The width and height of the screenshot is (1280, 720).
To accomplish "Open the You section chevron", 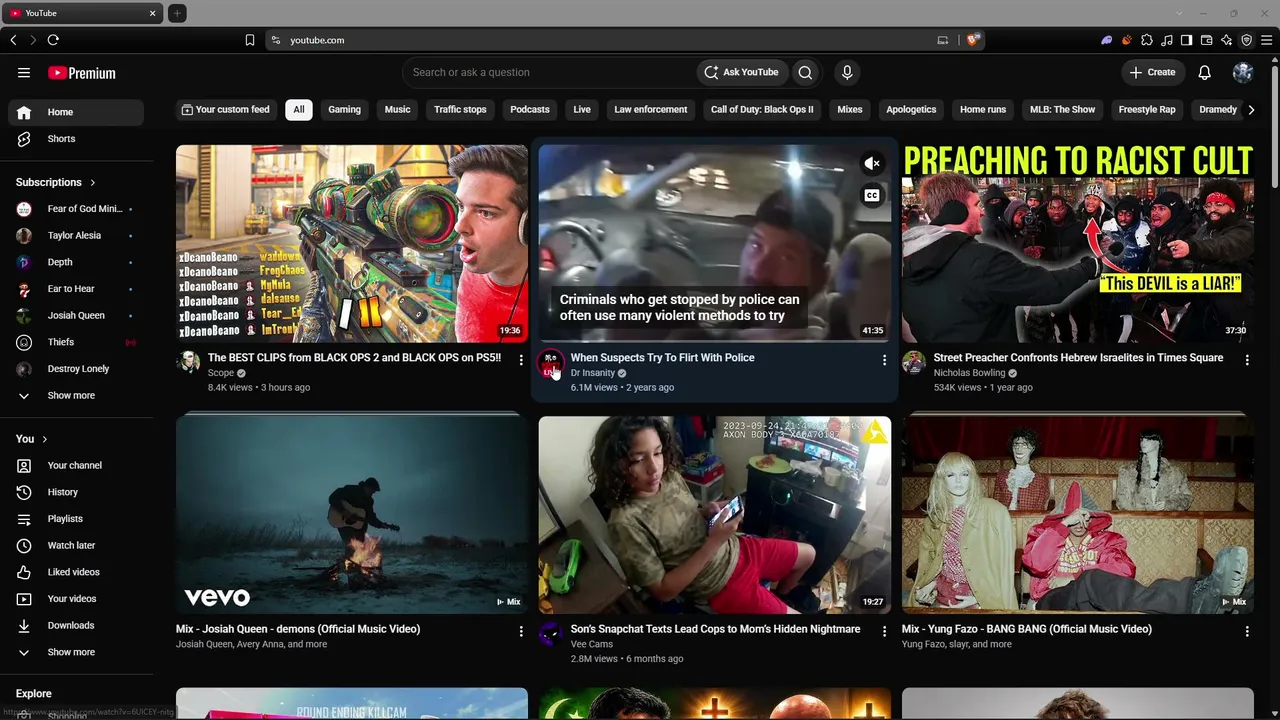I will (44, 439).
